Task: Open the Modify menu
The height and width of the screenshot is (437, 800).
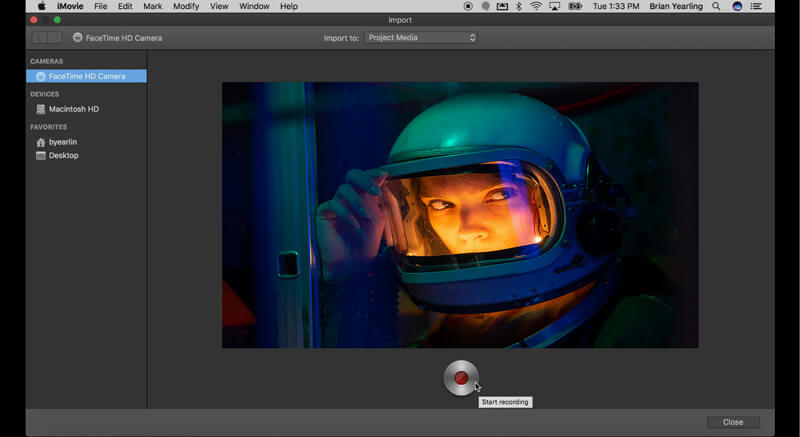Action: pos(186,6)
